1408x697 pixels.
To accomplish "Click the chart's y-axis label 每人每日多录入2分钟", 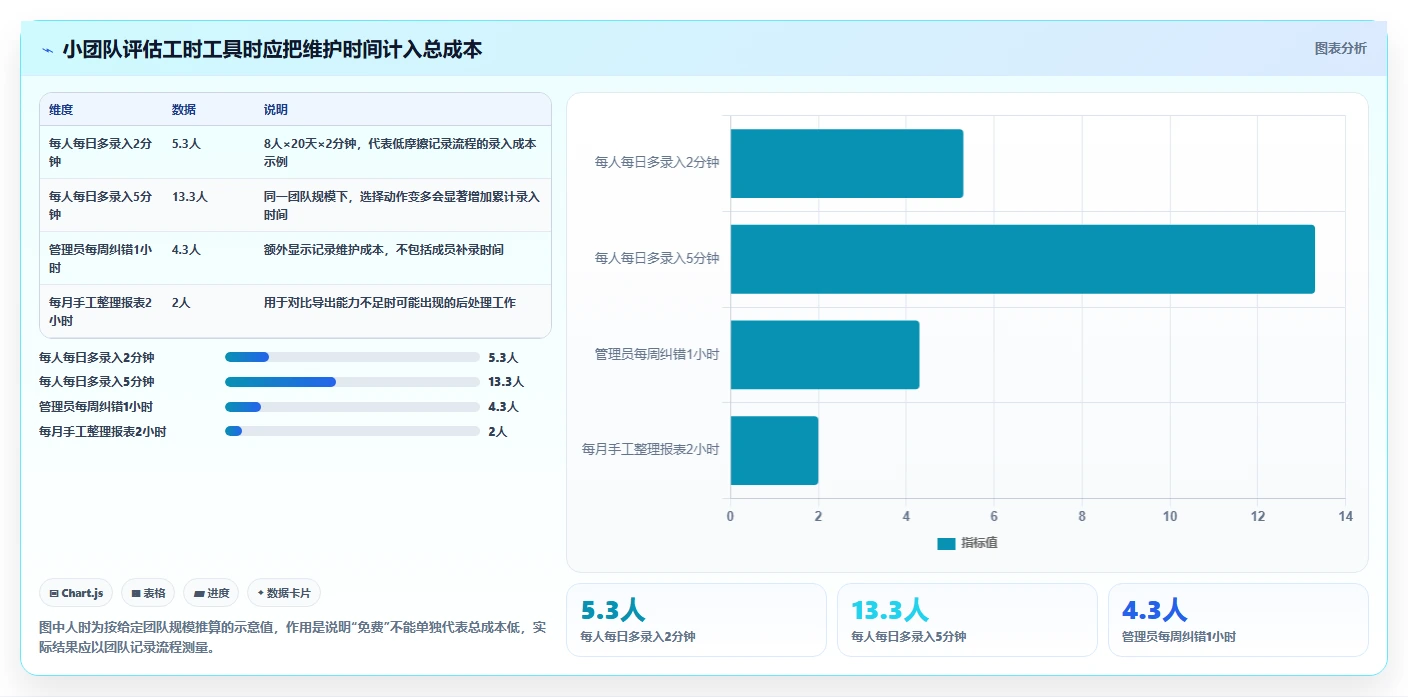I will [x=657, y=163].
